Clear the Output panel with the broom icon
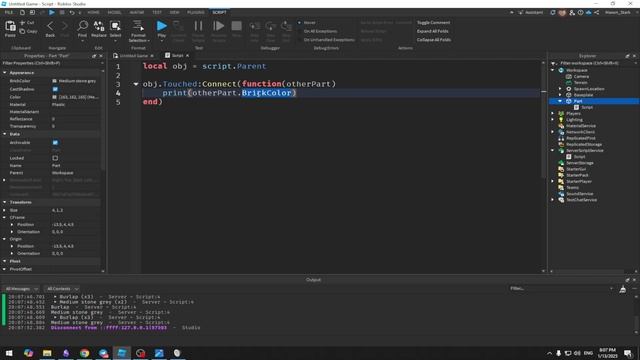The width and height of the screenshot is (640, 360). point(622,289)
